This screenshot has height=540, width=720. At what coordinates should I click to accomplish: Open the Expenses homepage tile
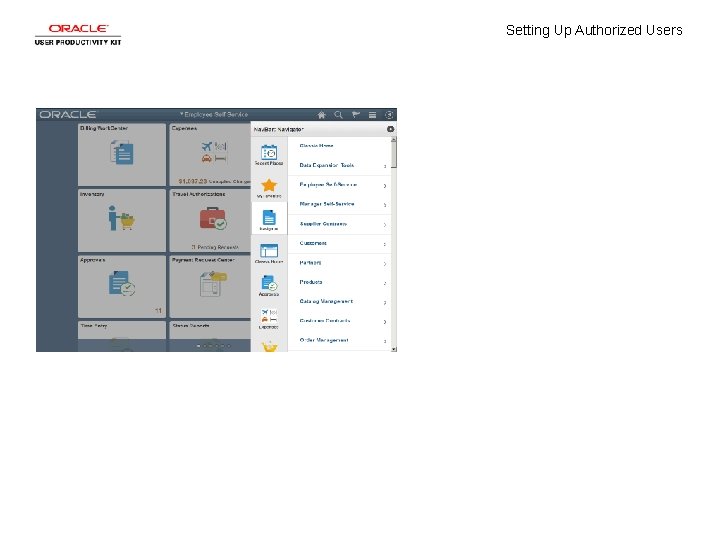coord(210,154)
